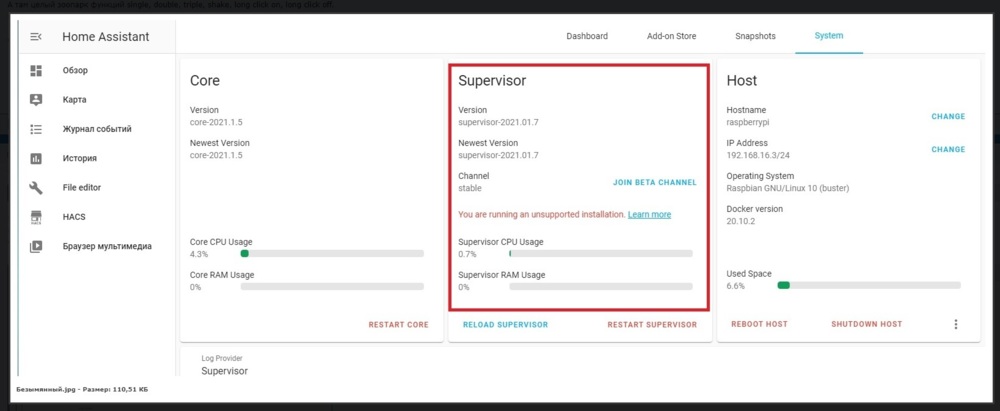Click the Supervisor card heading
1000x411 pixels.
click(x=492, y=81)
